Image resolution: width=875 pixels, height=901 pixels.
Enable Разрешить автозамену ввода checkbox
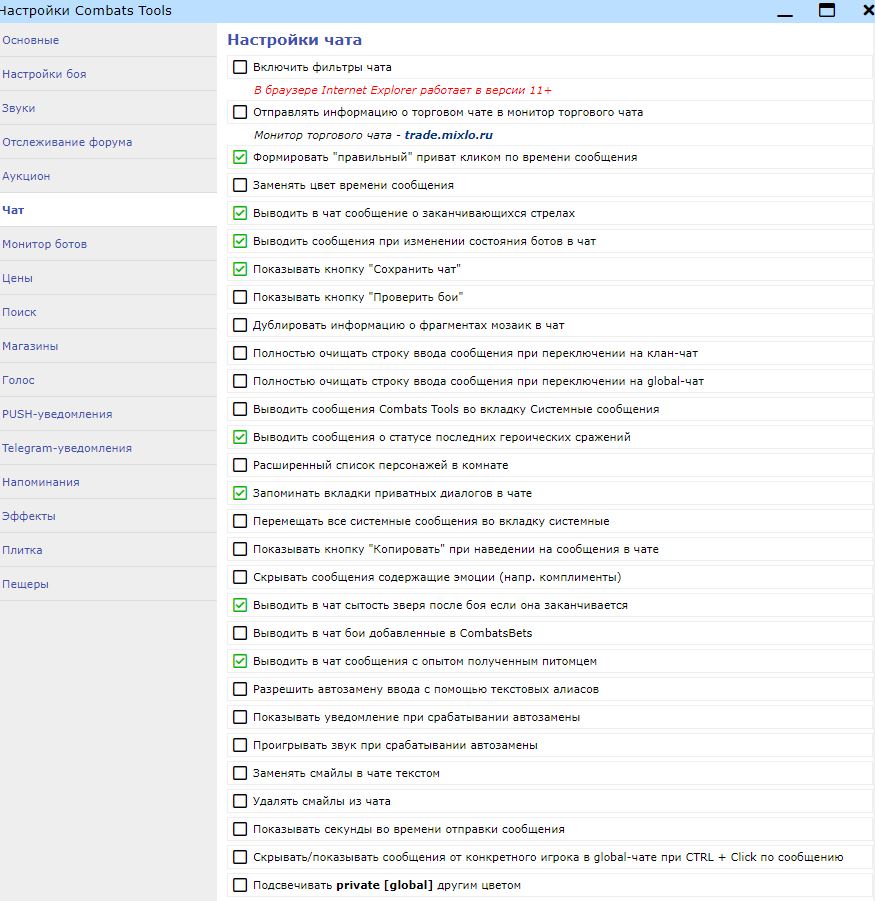click(x=240, y=689)
